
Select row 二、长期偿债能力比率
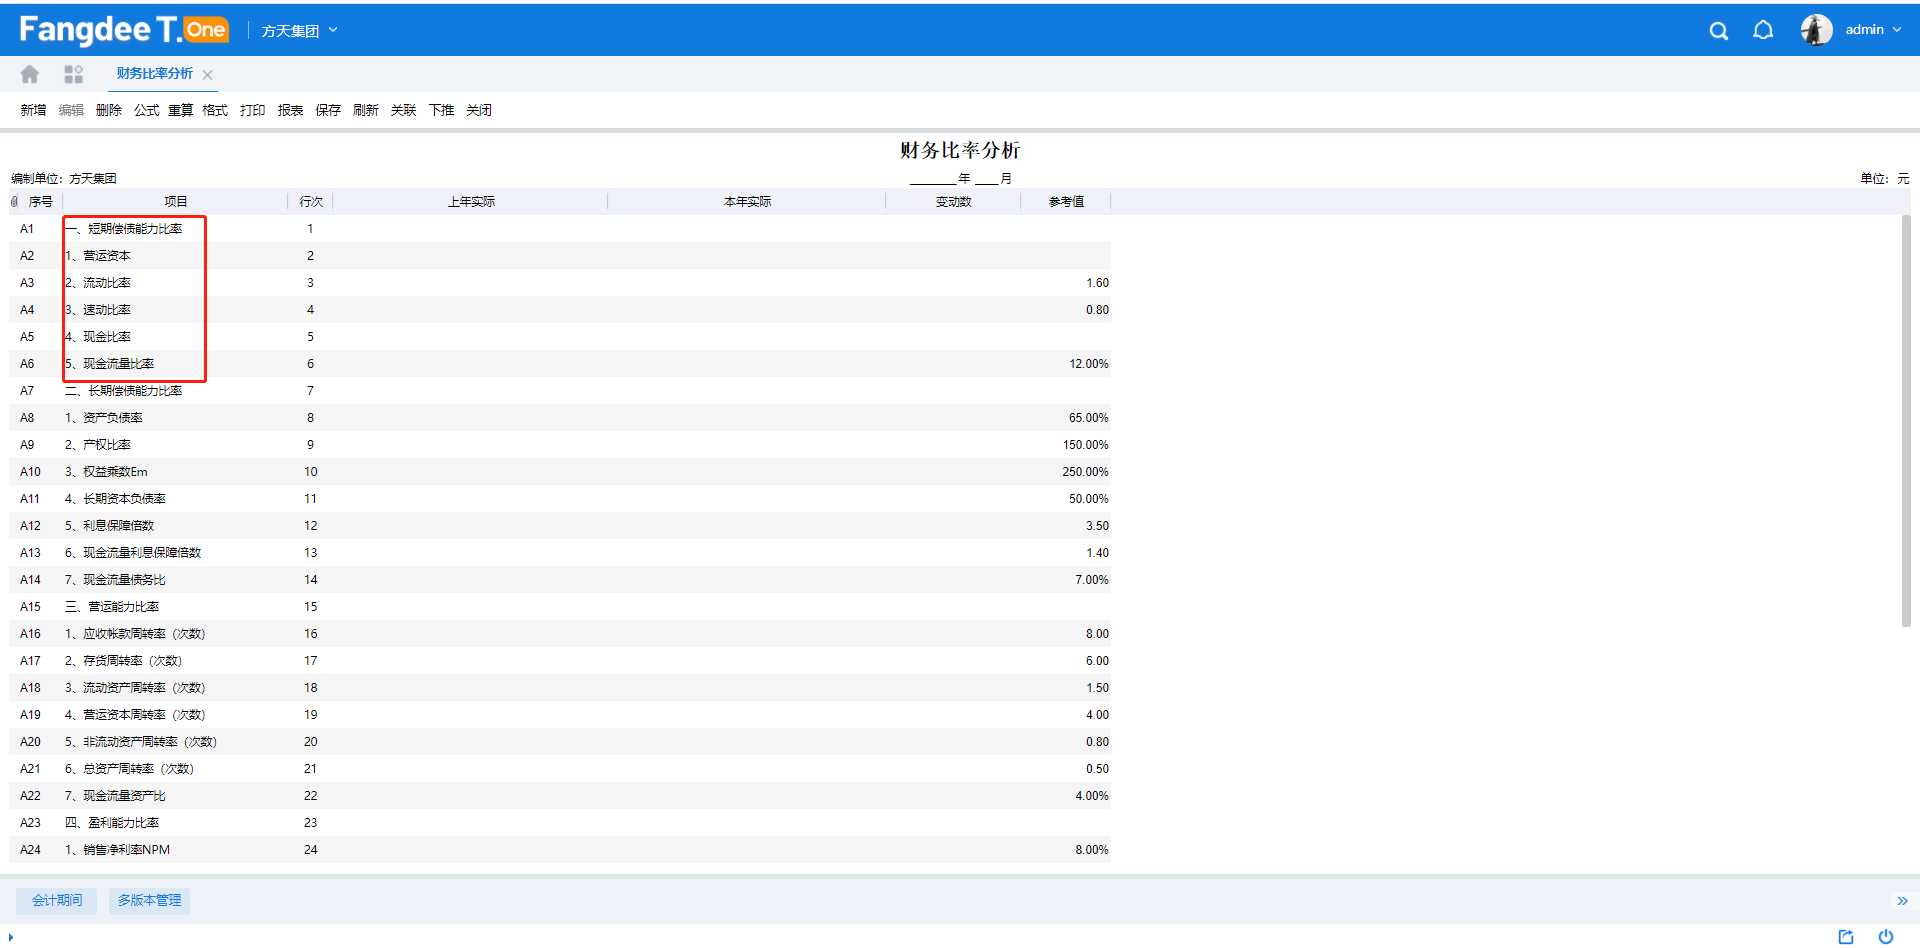click(x=560, y=391)
